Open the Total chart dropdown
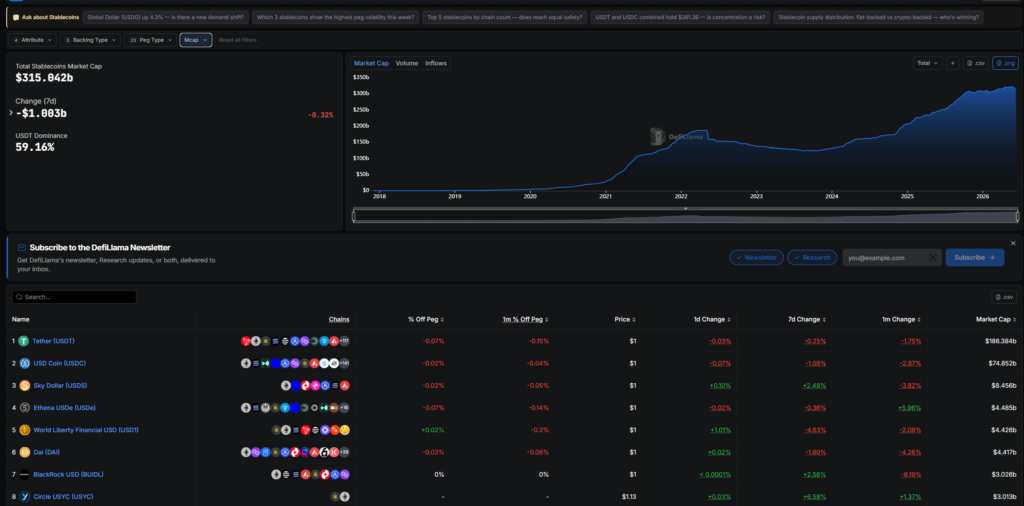Image resolution: width=1024 pixels, height=506 pixels. [928, 63]
